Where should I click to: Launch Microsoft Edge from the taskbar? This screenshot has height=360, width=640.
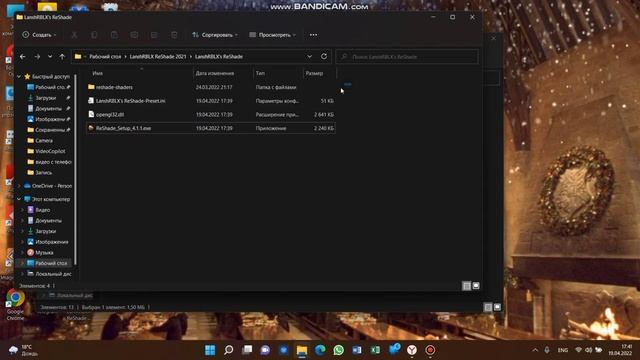(x=320, y=350)
